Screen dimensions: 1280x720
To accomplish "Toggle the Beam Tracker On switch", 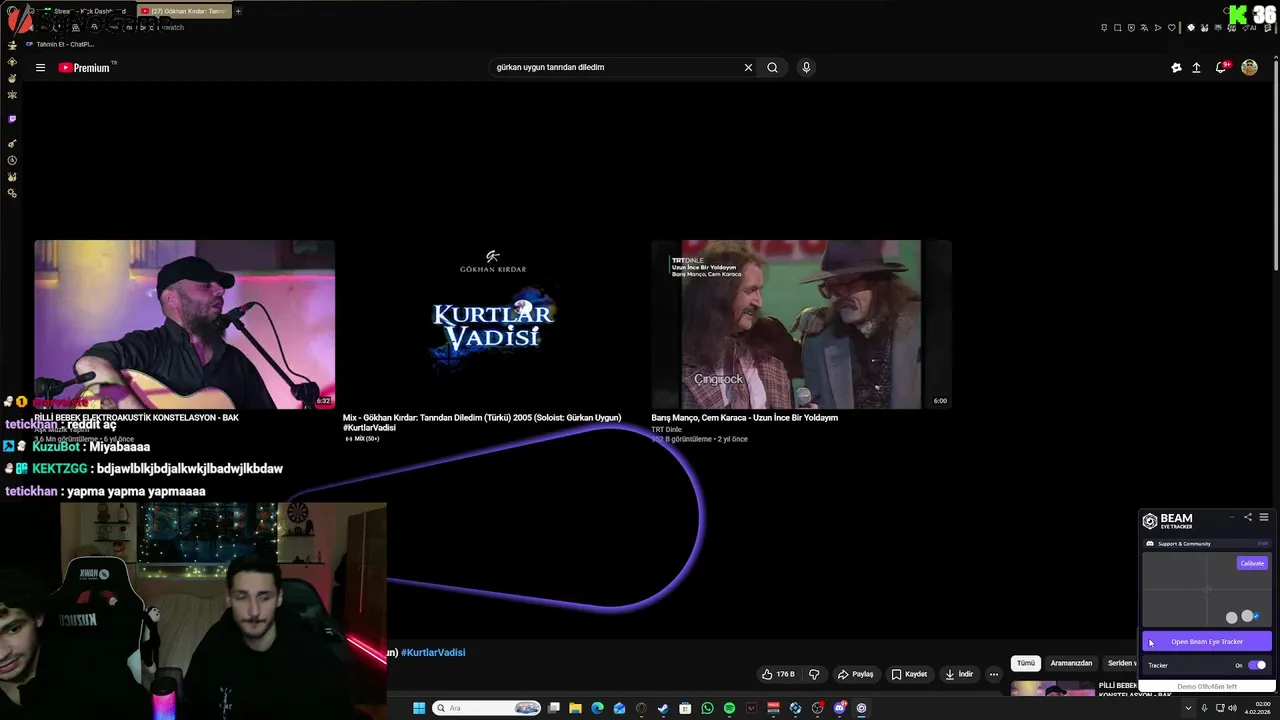I will coord(1257,665).
